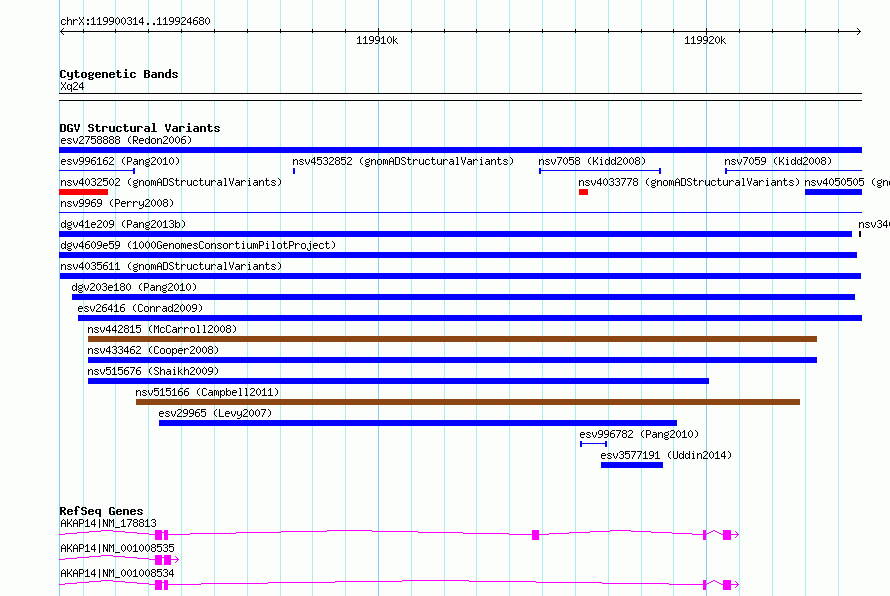Screen dimensions: 890x596
Task: Click the AKAP14|NM_001008535 transcript label
Action: click(117, 548)
